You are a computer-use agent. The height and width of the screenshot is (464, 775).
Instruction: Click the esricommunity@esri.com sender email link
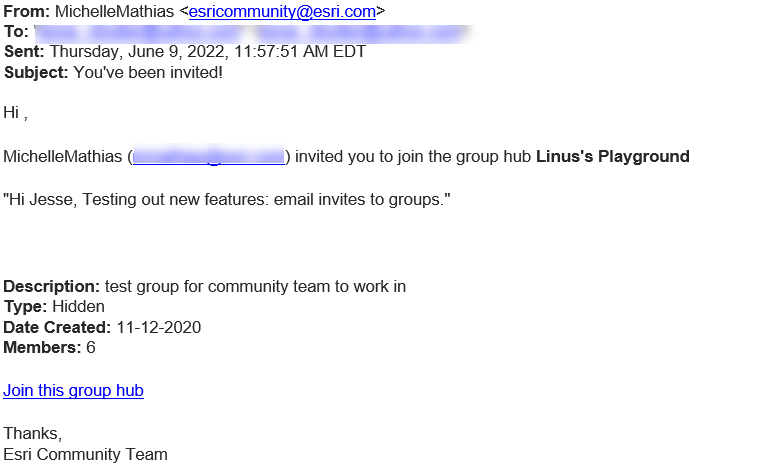point(281,12)
